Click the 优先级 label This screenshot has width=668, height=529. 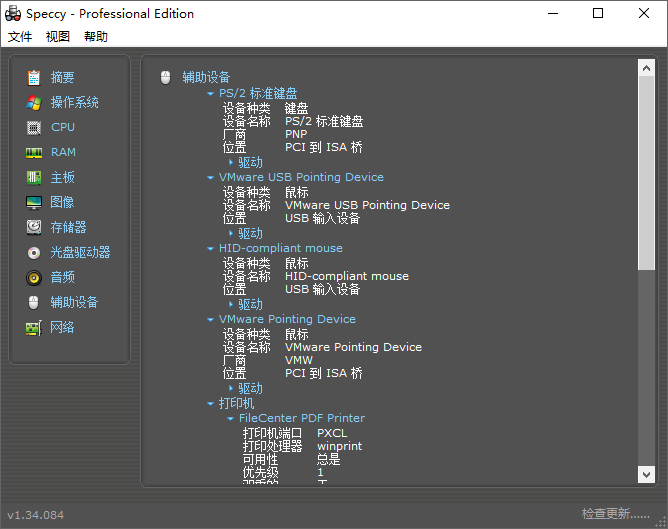click(260, 472)
